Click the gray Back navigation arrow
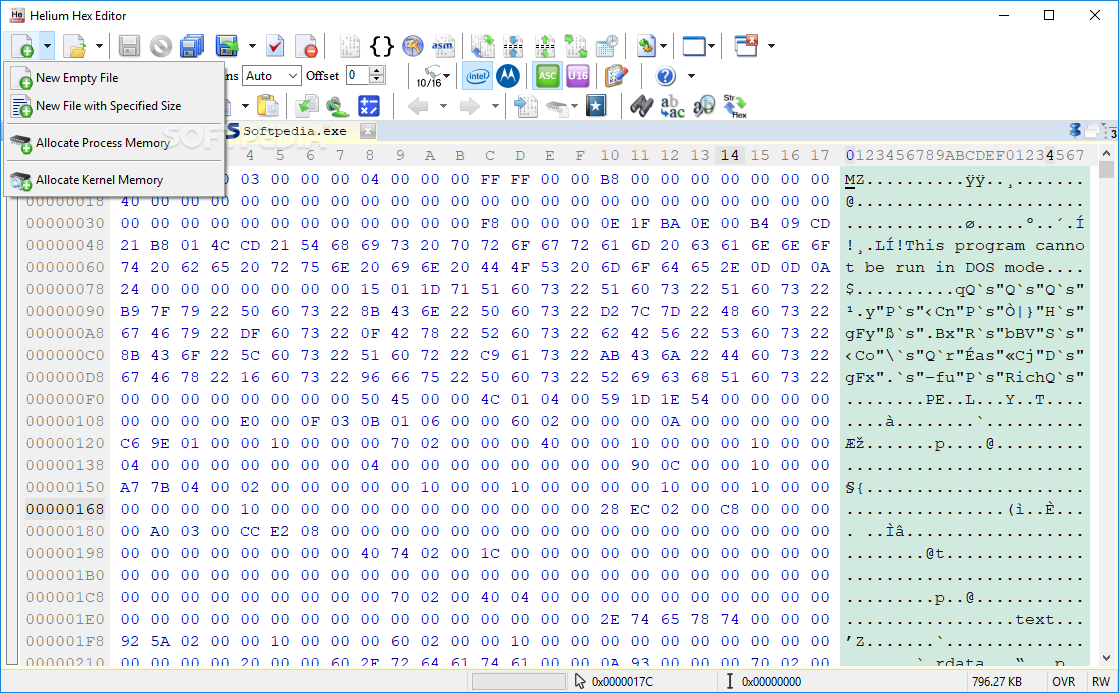This screenshot has width=1119, height=693. [417, 106]
